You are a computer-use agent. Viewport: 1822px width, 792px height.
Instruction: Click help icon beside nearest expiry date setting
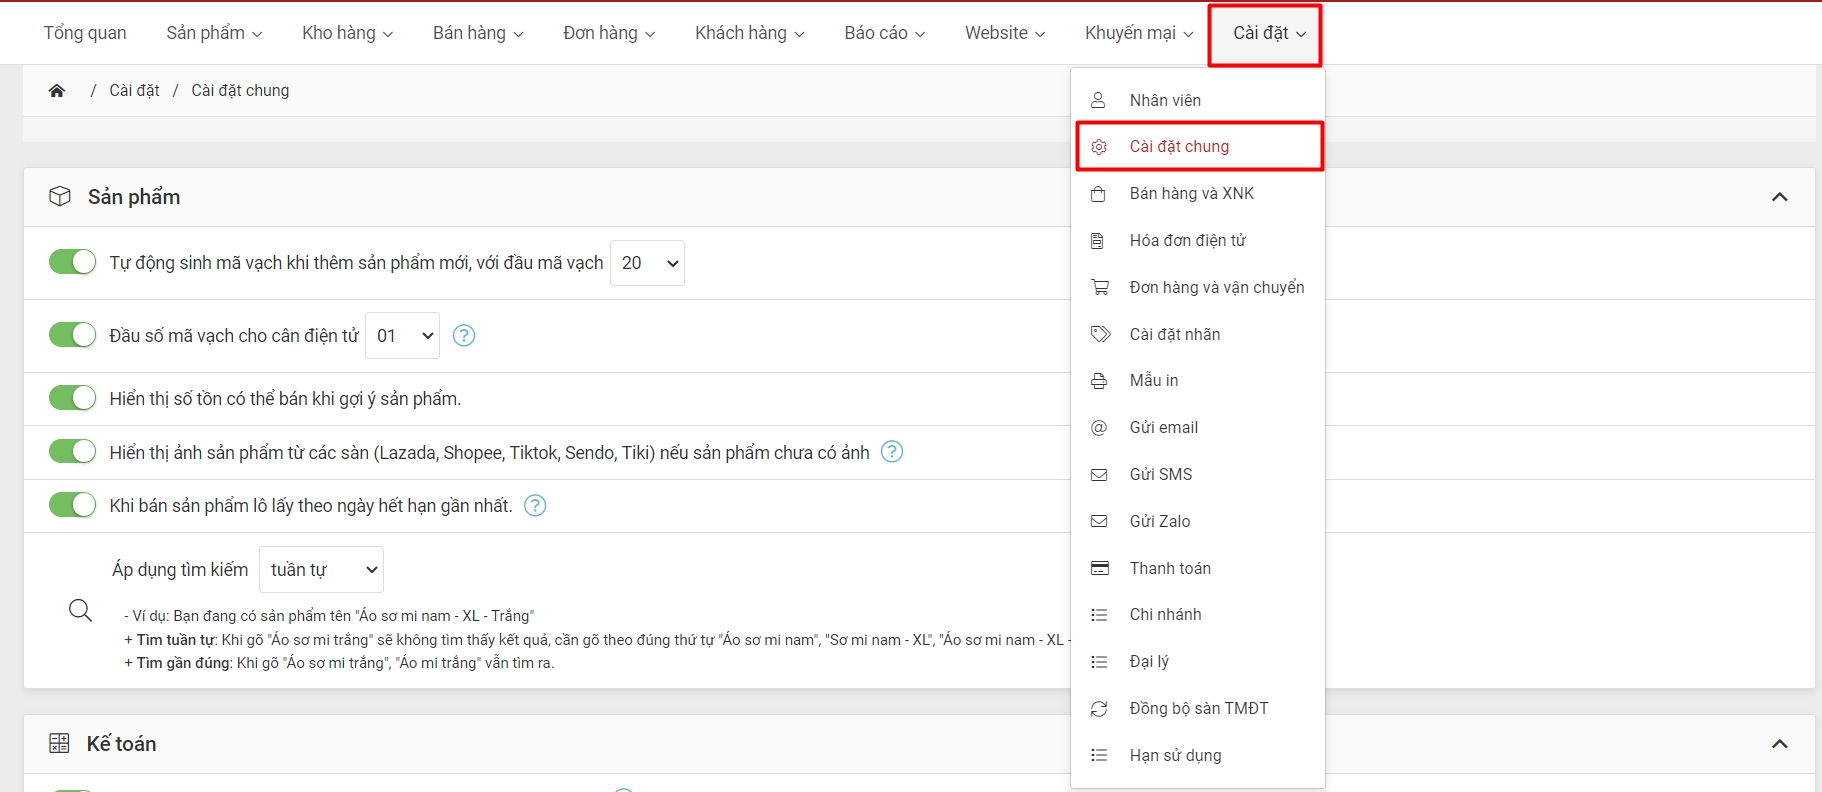tap(535, 506)
